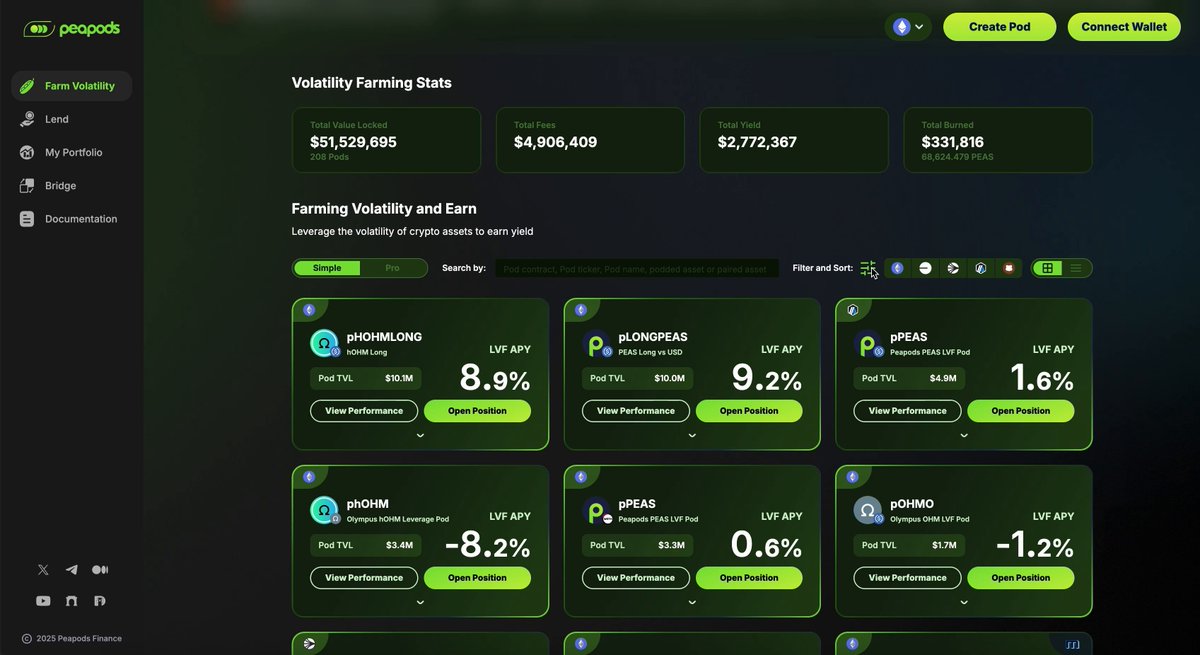
Task: Filter pods by the Base chain icon
Action: point(925,268)
